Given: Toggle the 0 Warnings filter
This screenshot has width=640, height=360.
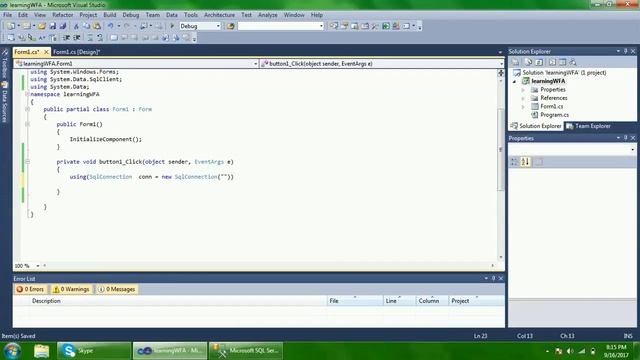Looking at the screenshot, I should [71, 289].
